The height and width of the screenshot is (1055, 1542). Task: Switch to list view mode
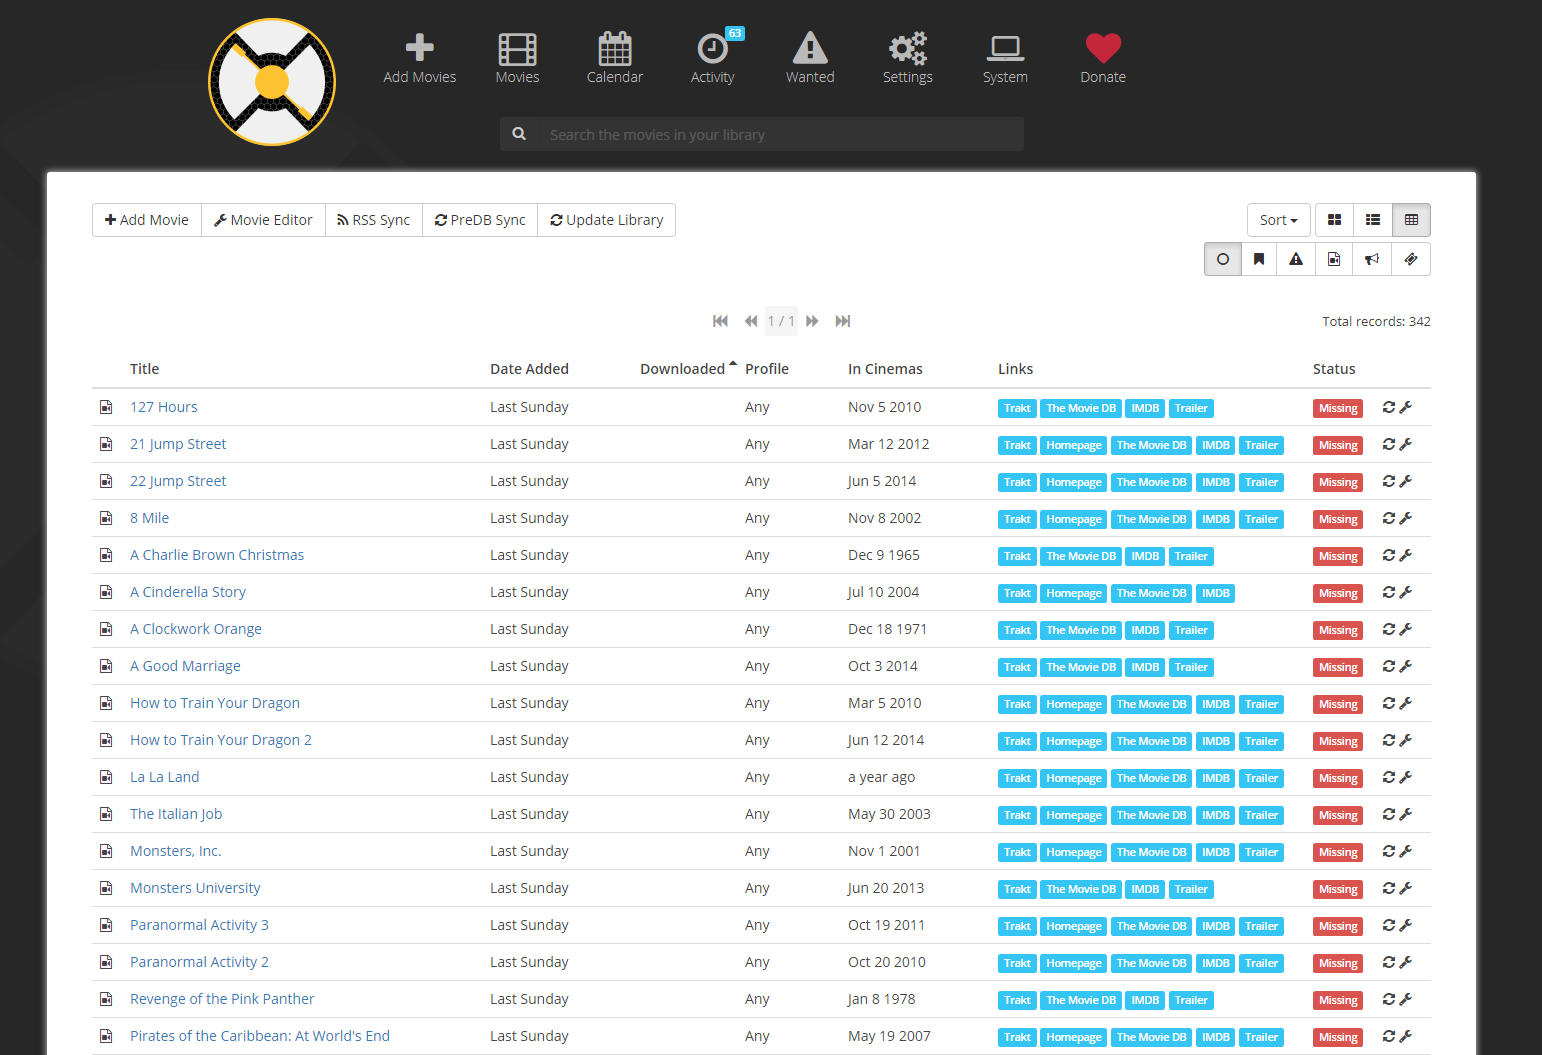(x=1372, y=219)
